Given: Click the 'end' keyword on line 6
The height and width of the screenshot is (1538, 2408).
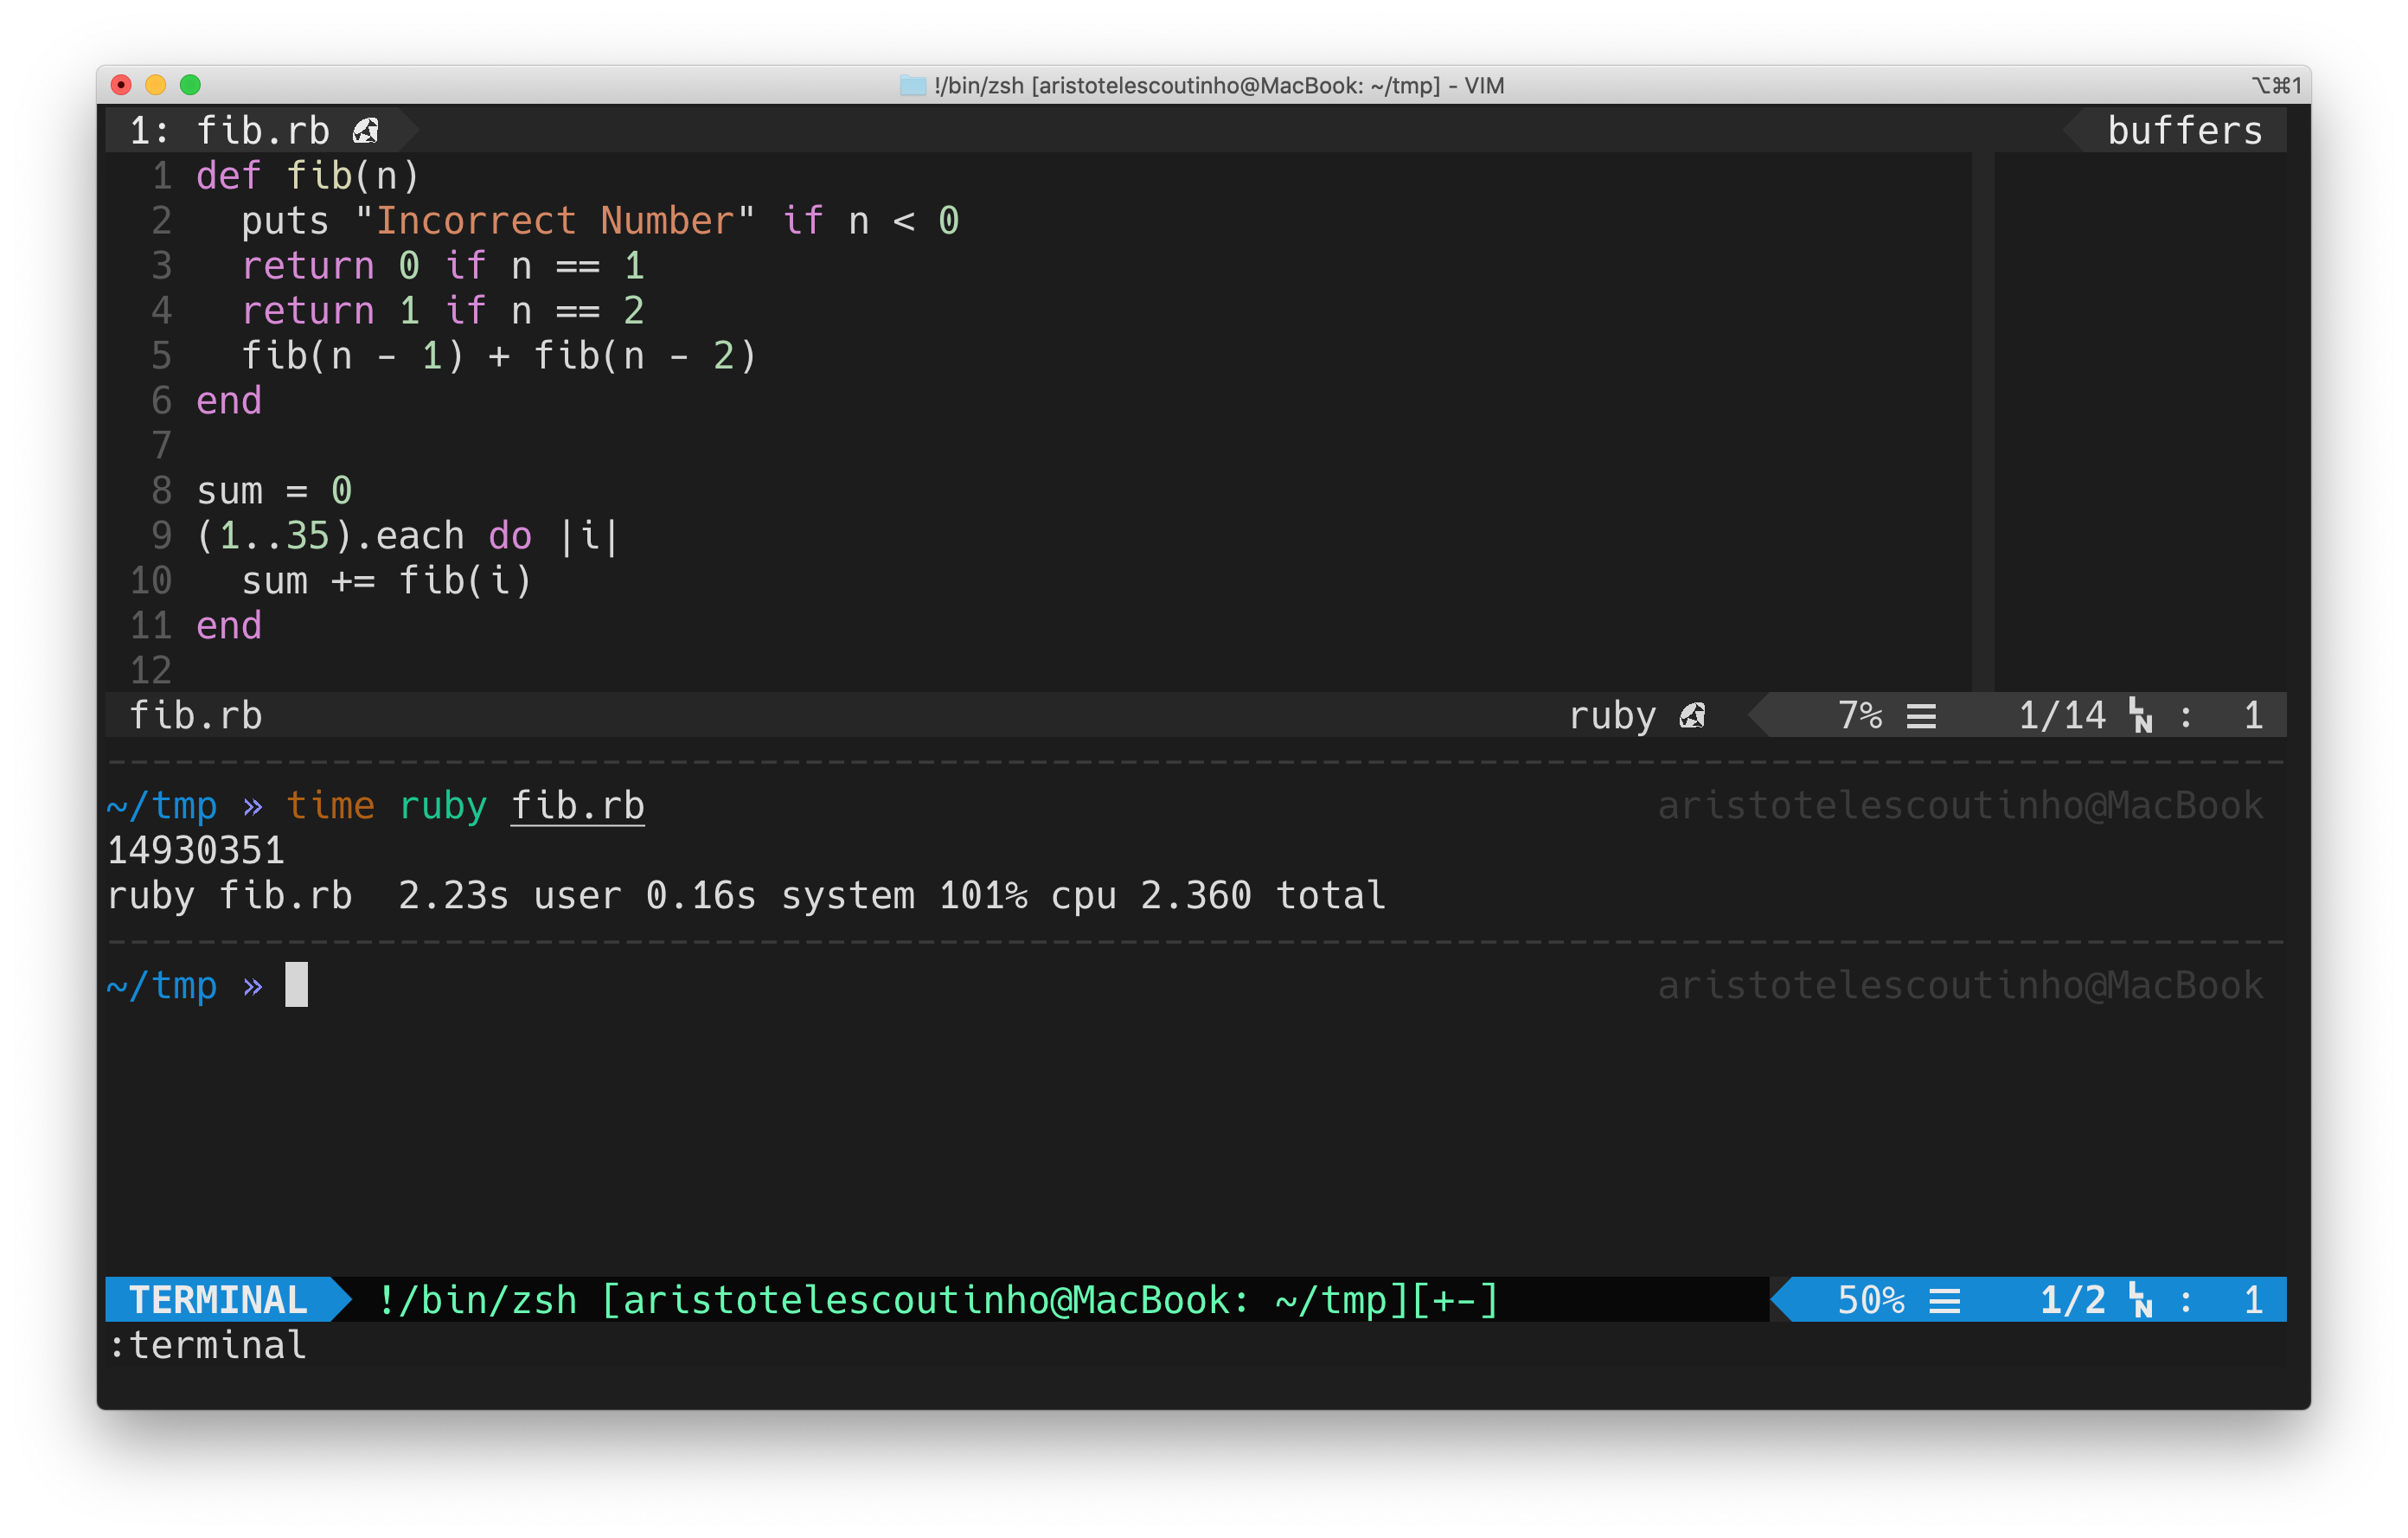Looking at the screenshot, I should click(229, 401).
